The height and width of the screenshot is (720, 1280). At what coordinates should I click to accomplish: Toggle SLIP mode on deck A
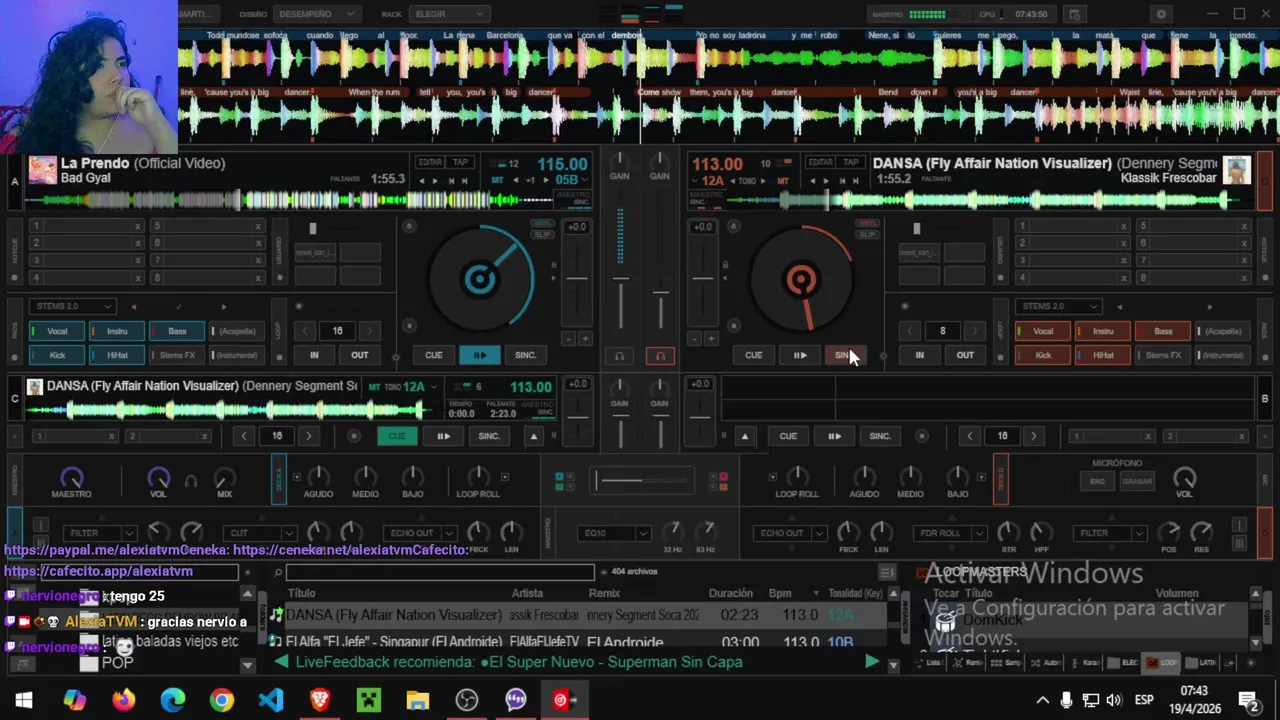[542, 234]
